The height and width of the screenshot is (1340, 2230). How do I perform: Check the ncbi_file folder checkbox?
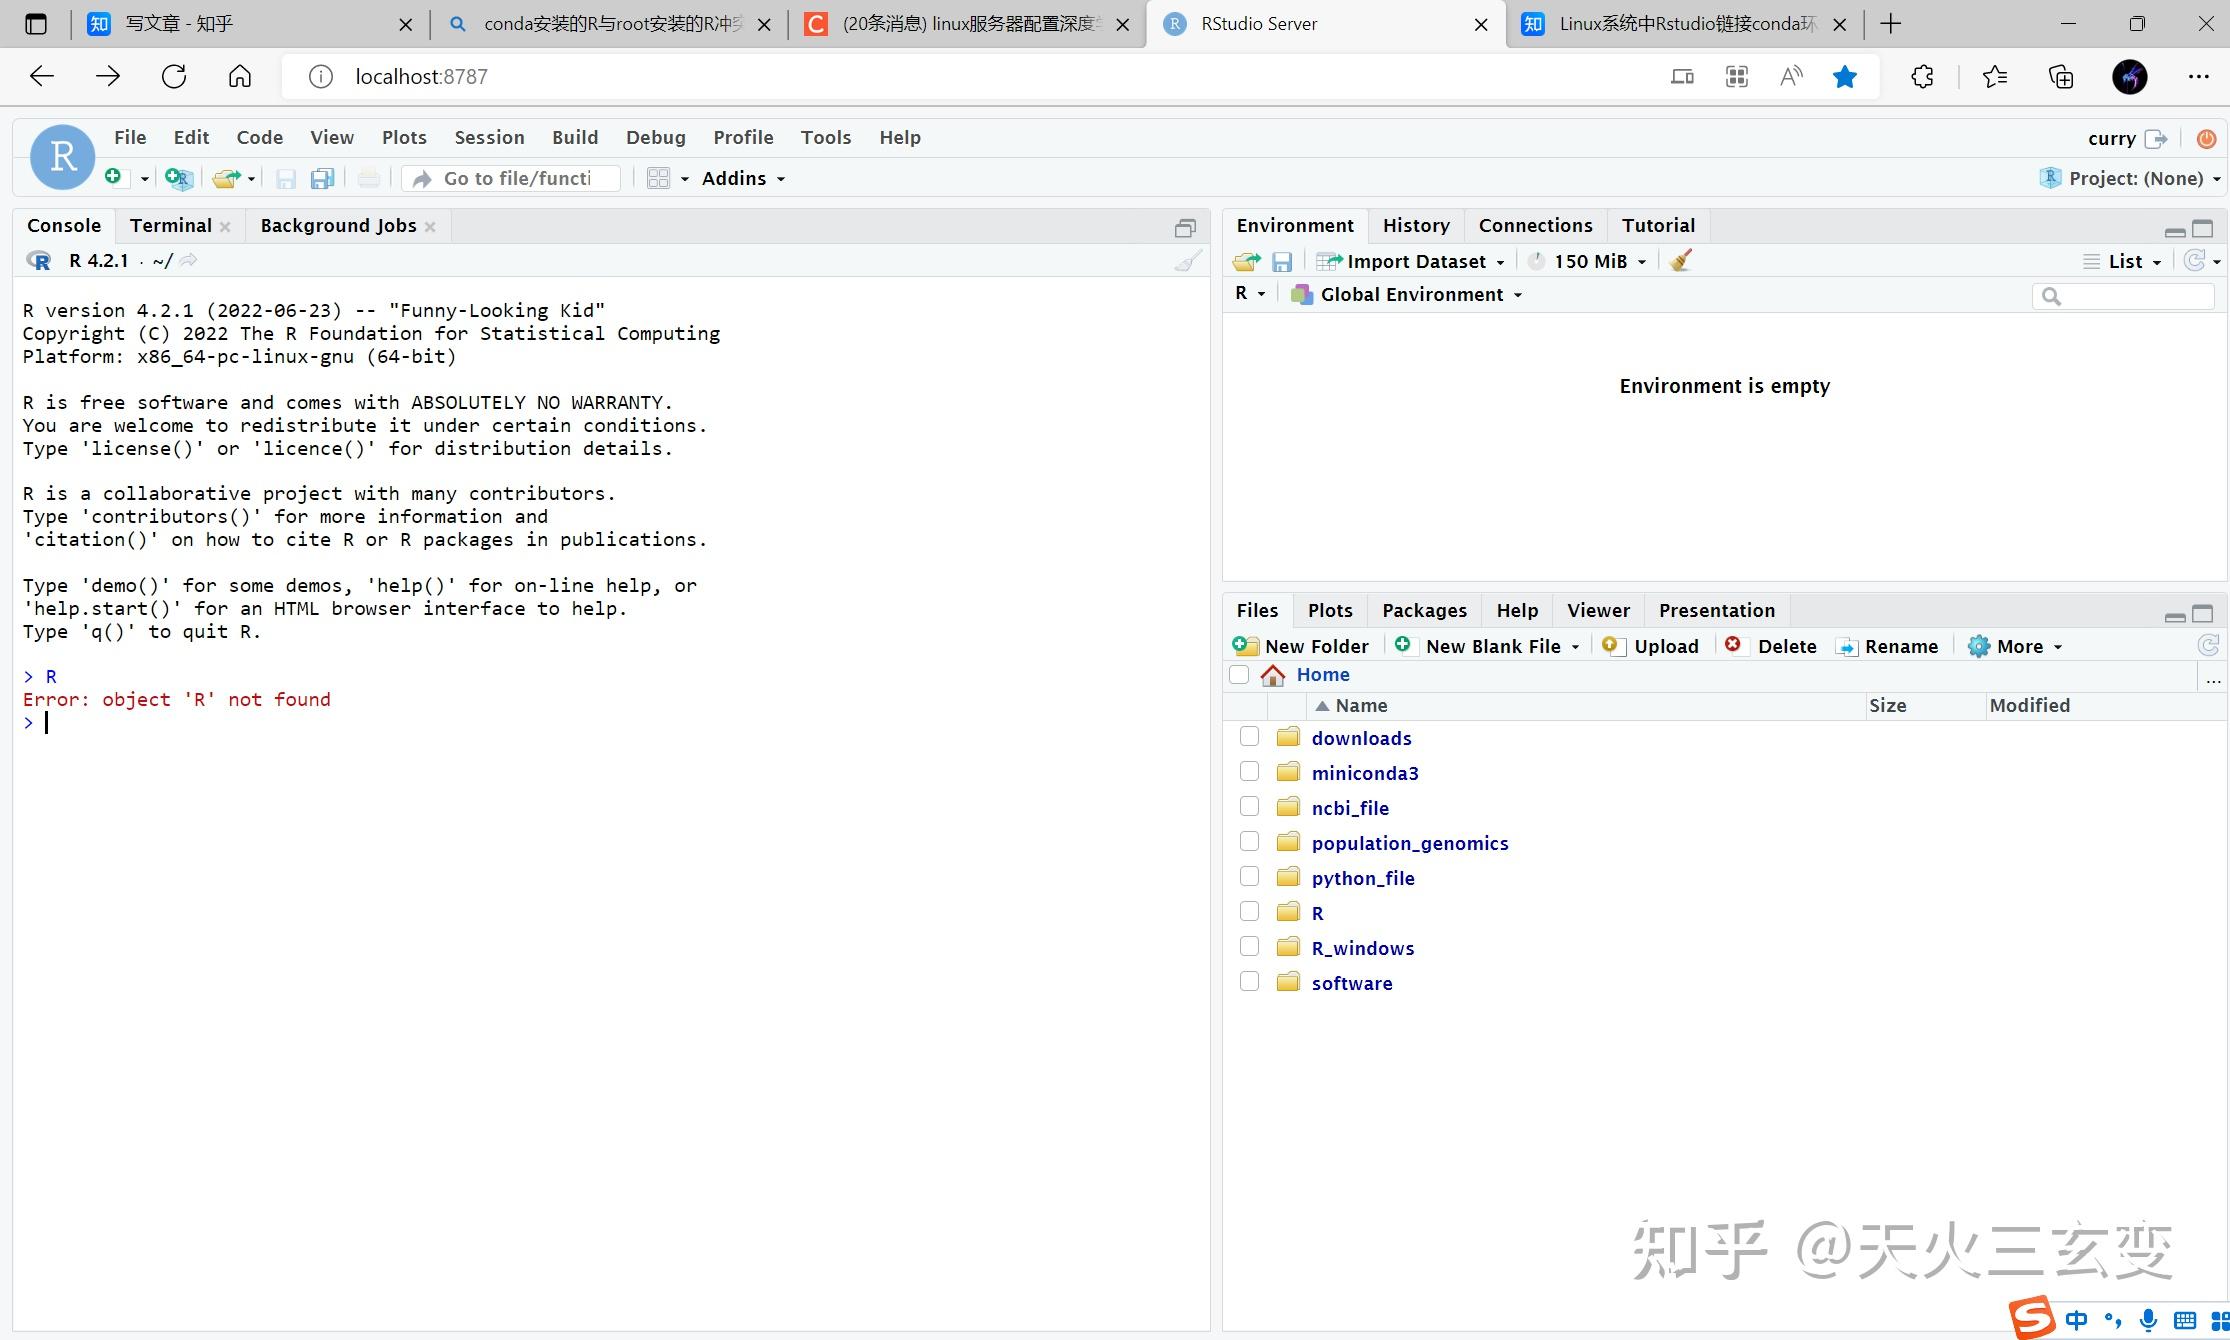(1249, 807)
